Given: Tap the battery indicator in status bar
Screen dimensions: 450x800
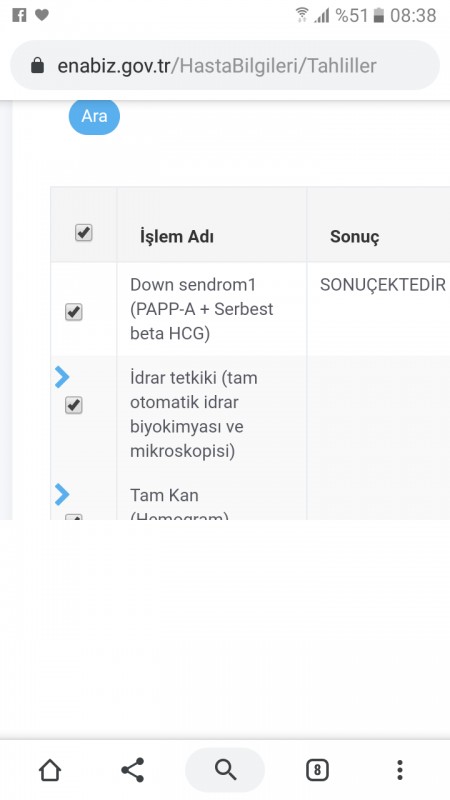Looking at the screenshot, I should click(x=378, y=15).
